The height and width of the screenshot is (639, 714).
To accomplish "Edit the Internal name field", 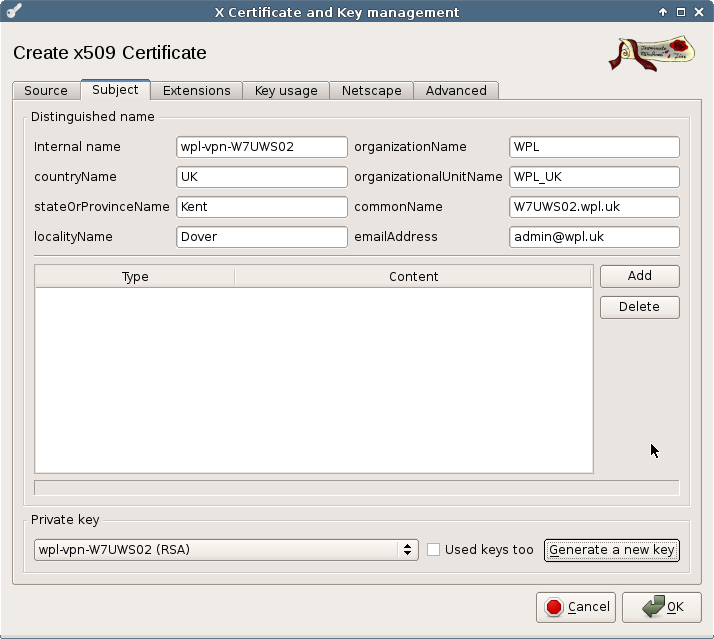I will (262, 147).
